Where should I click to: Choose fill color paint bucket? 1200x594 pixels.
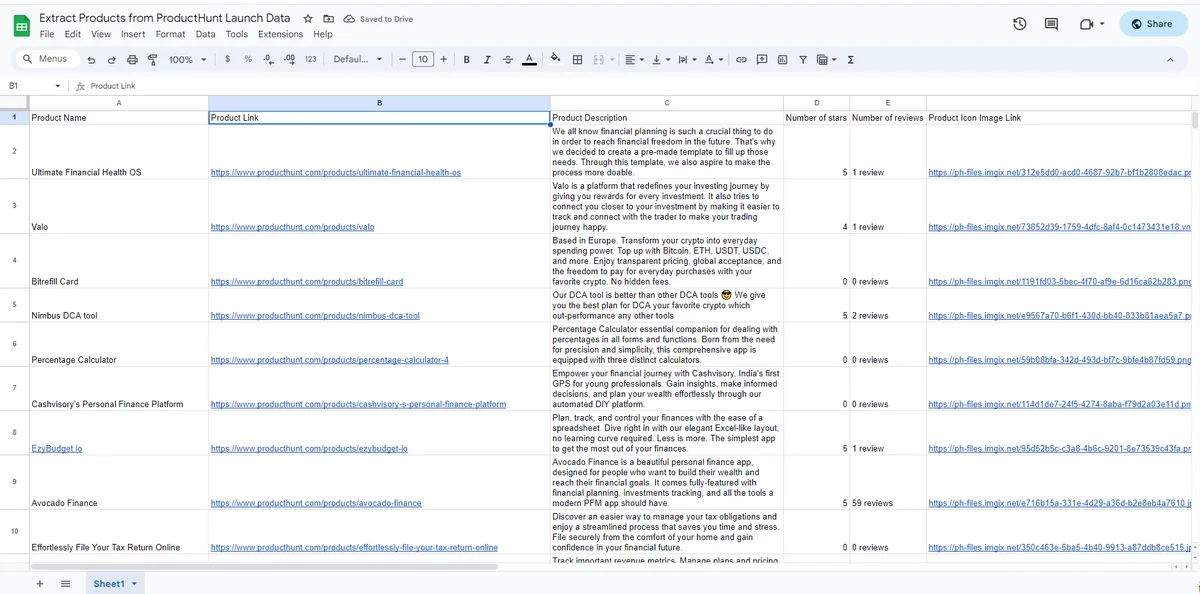pyautogui.click(x=556, y=60)
